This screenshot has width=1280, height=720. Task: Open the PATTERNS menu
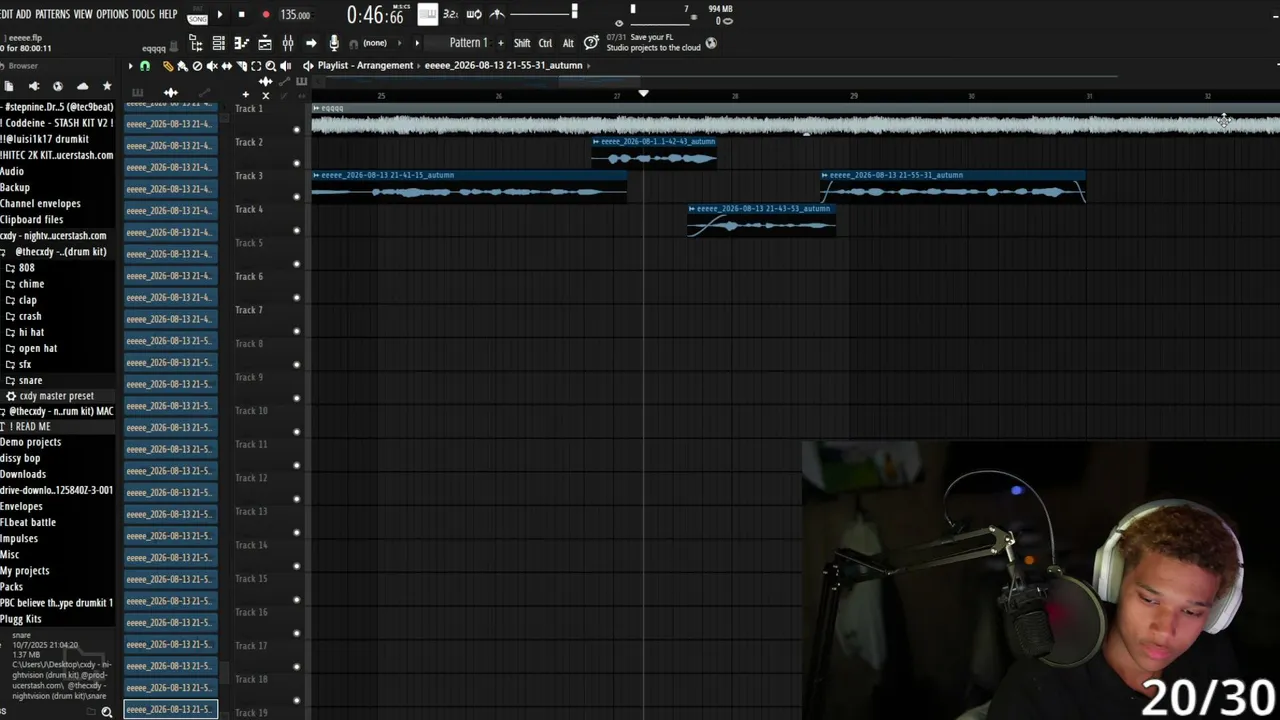point(52,14)
